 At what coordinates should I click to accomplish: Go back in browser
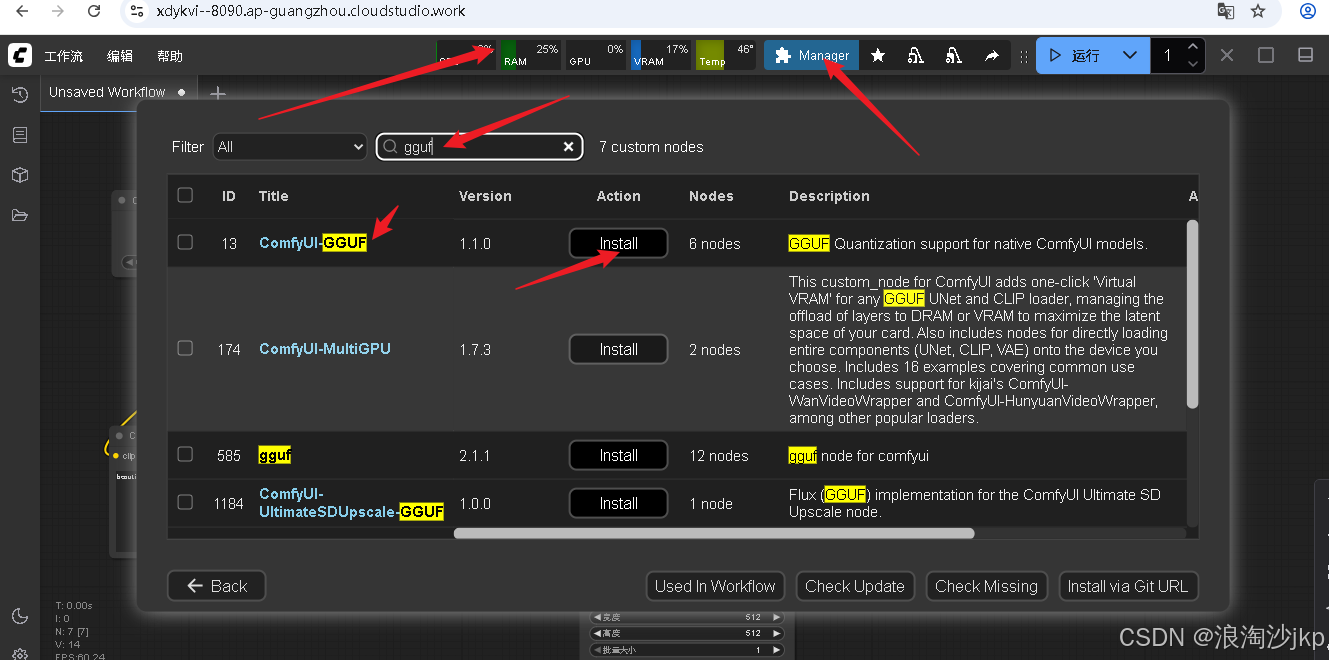click(22, 11)
